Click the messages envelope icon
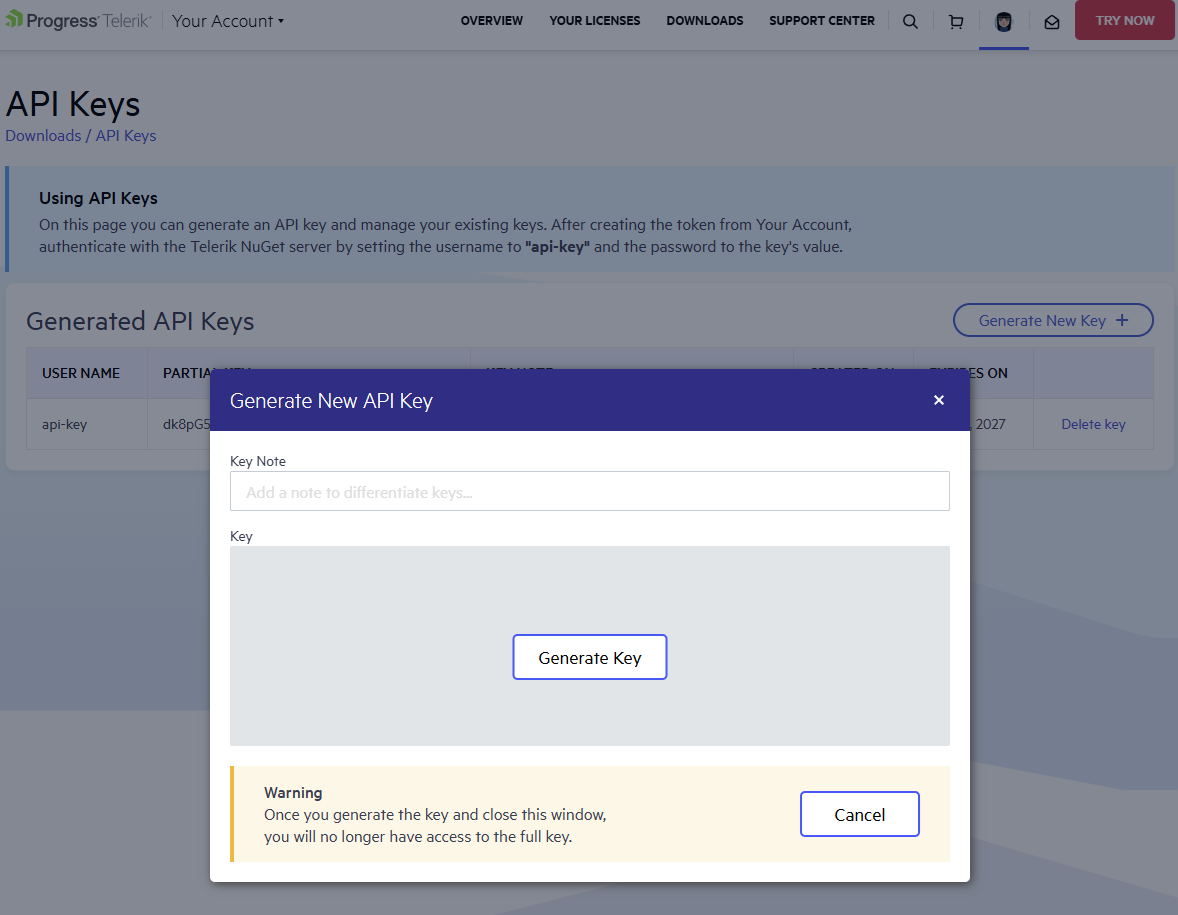 pos(1051,21)
